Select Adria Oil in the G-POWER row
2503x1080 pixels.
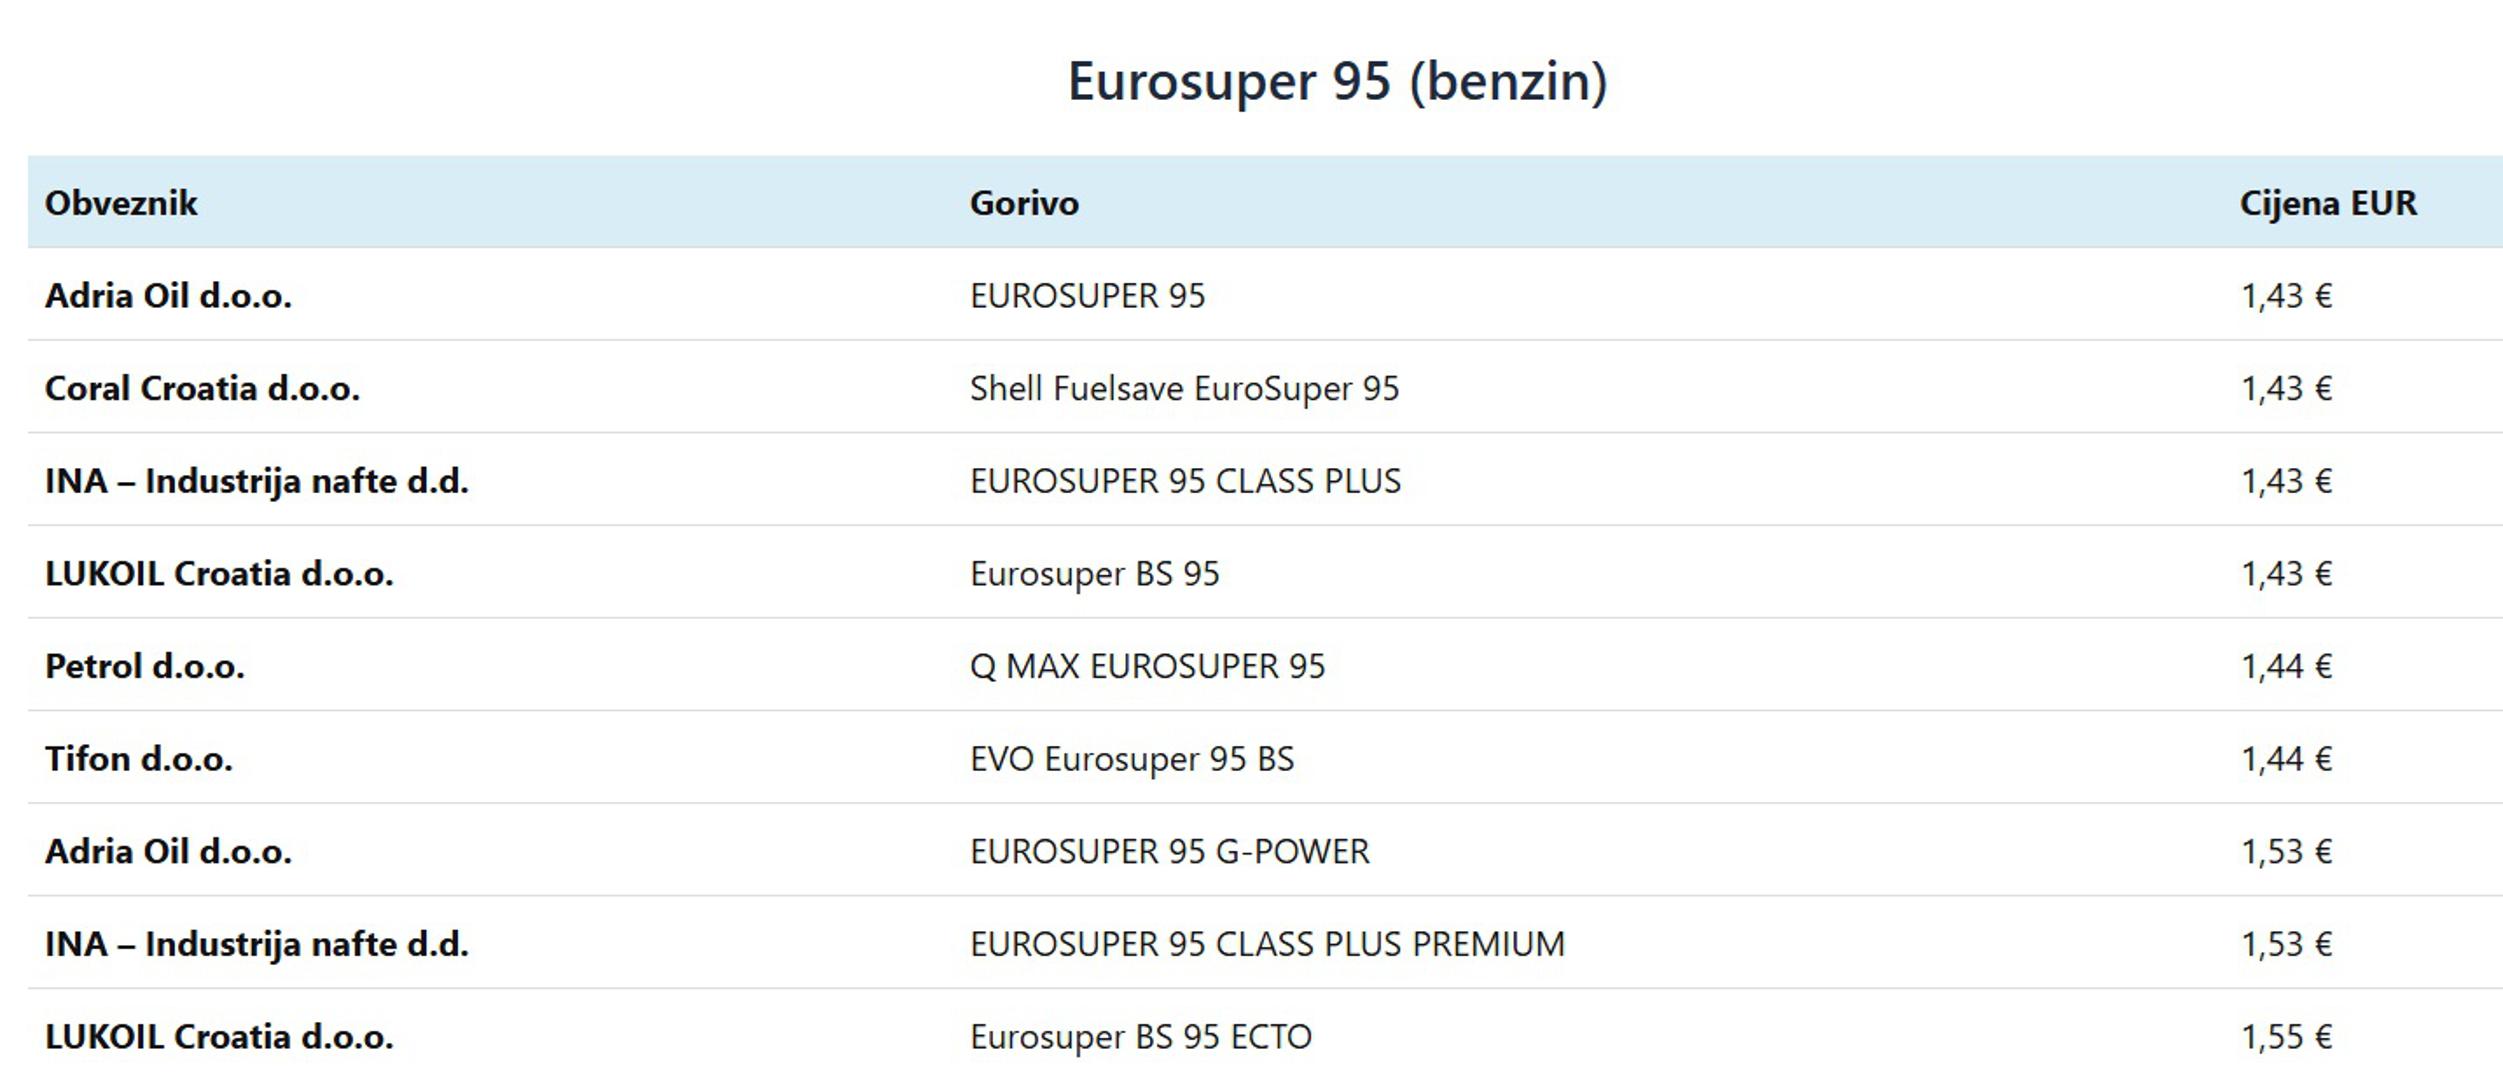[168, 852]
